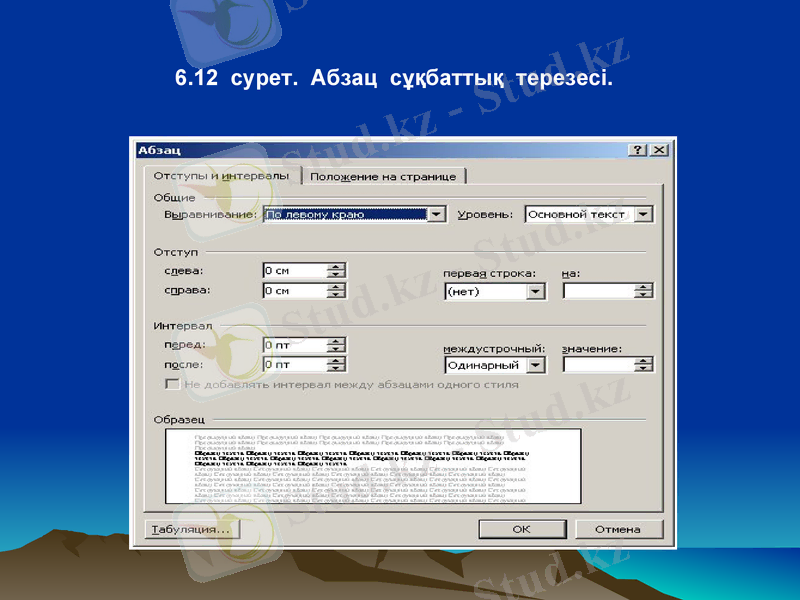Decrease the после spacing after value
This screenshot has height=600, width=800.
336,370
